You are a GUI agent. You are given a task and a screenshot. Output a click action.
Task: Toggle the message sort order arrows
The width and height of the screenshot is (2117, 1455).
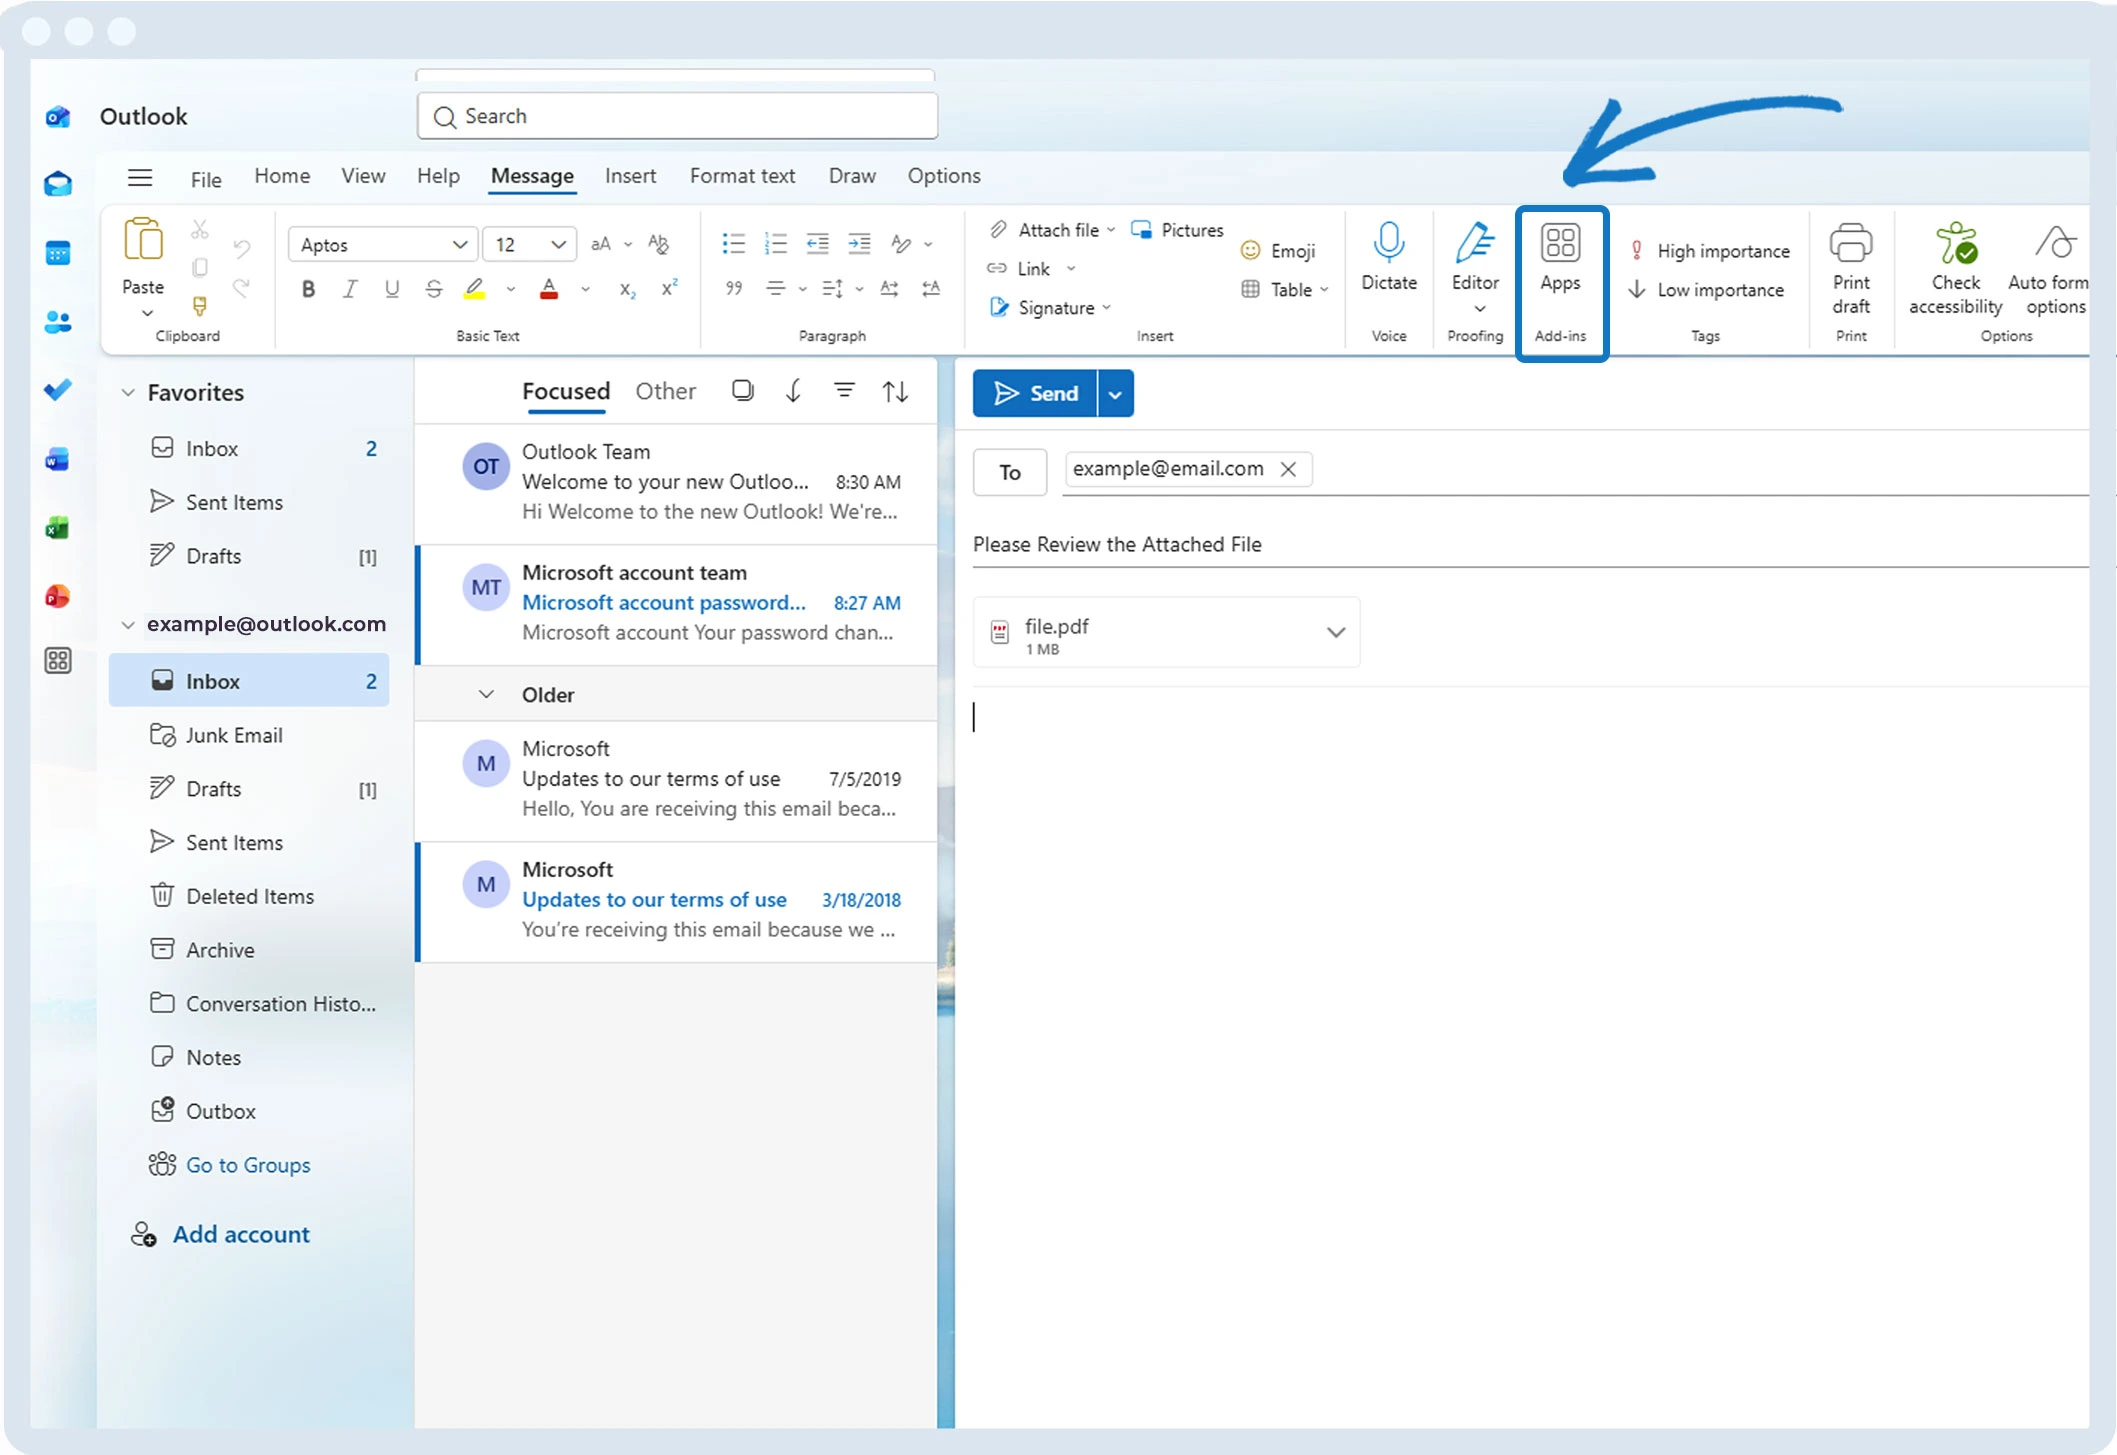tap(895, 391)
